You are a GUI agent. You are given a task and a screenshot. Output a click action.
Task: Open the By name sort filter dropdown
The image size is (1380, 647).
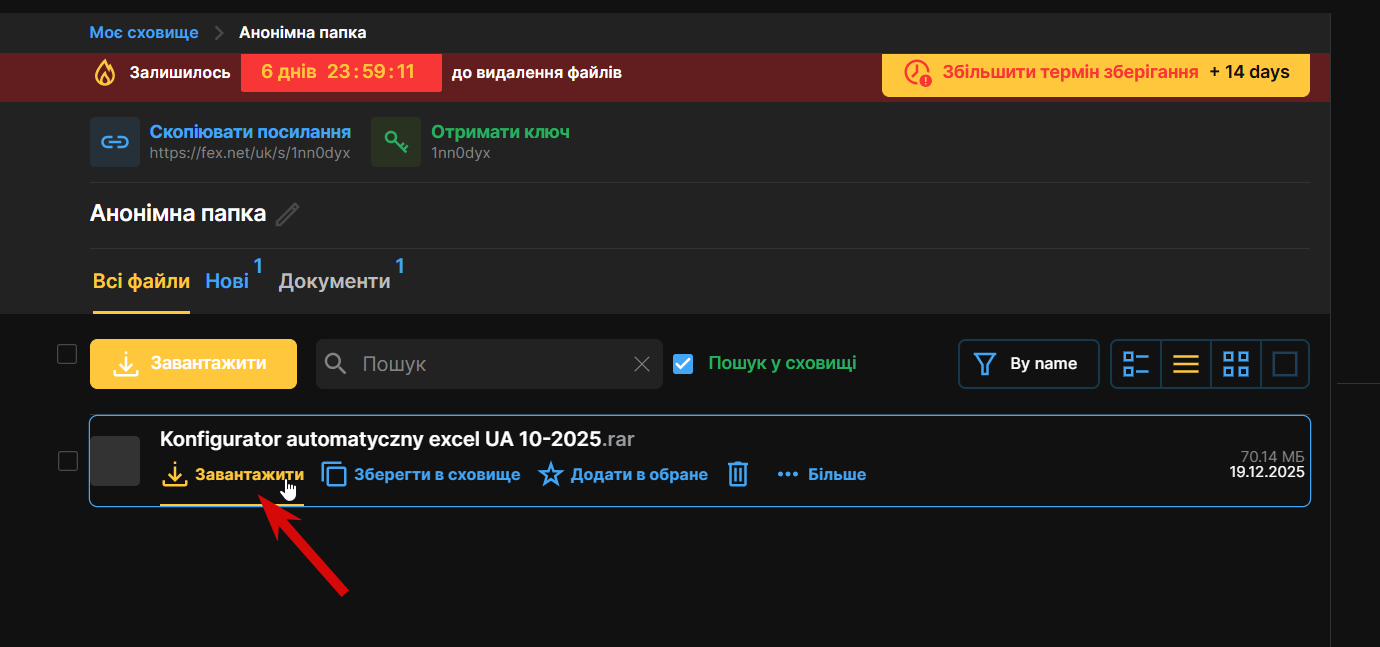tap(1028, 364)
